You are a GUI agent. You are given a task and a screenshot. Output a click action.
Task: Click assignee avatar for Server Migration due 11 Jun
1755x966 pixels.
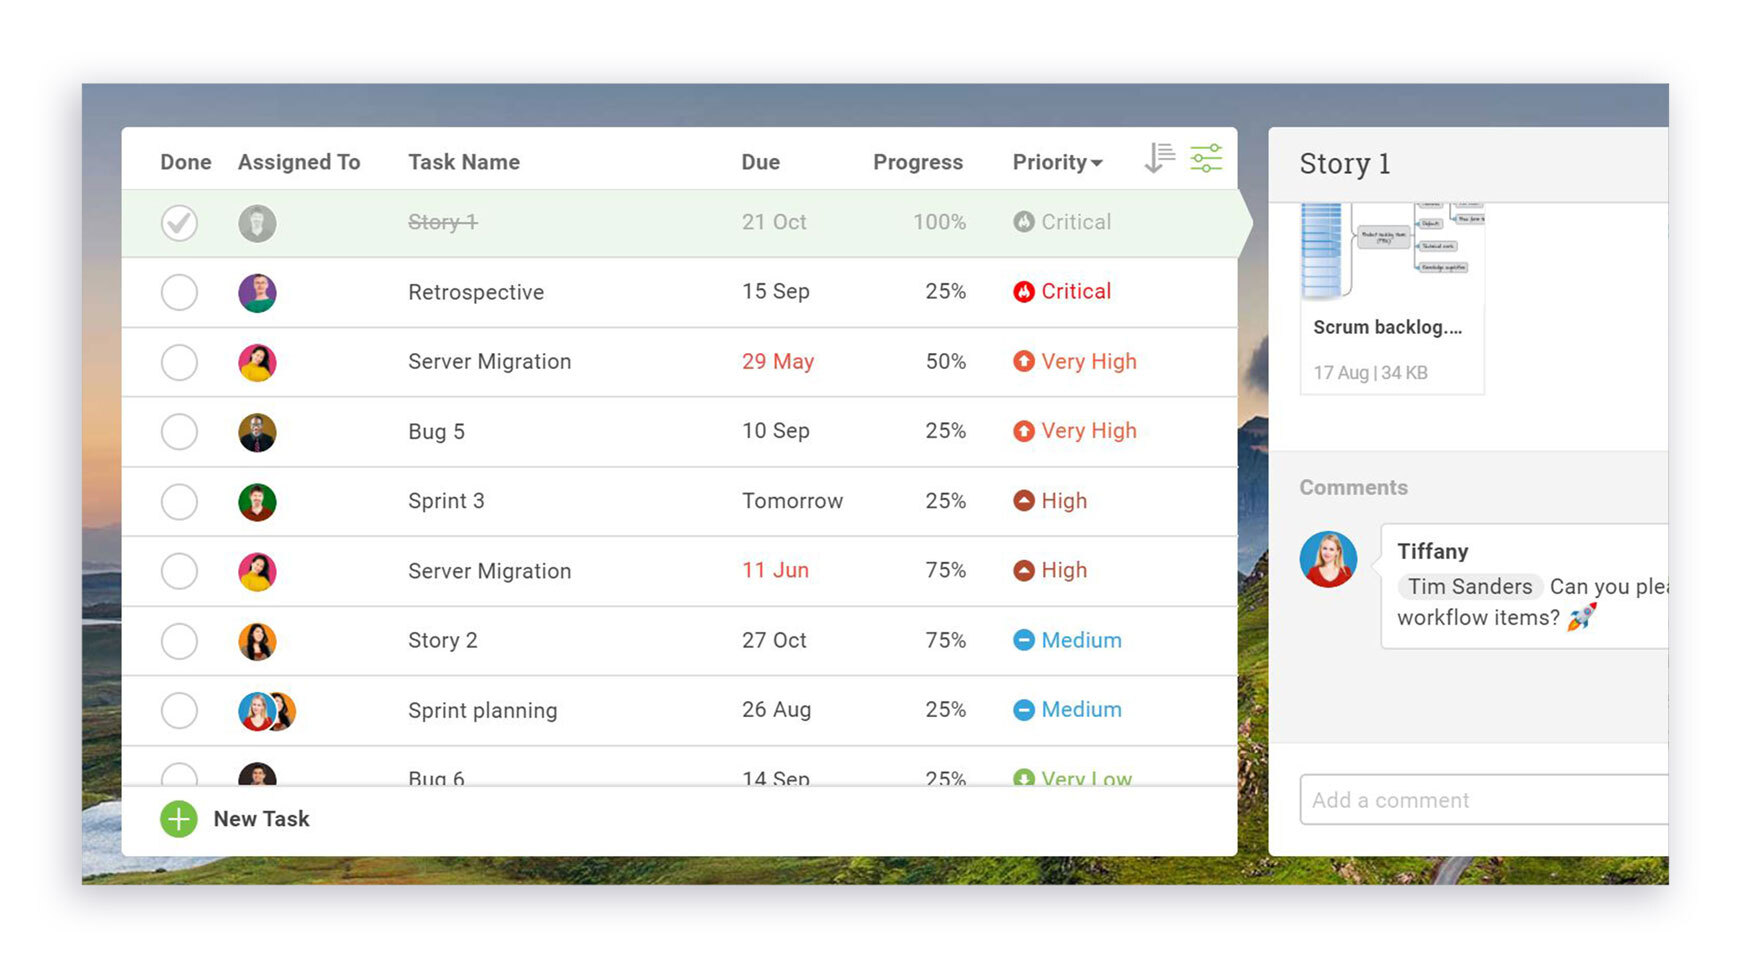(x=257, y=572)
